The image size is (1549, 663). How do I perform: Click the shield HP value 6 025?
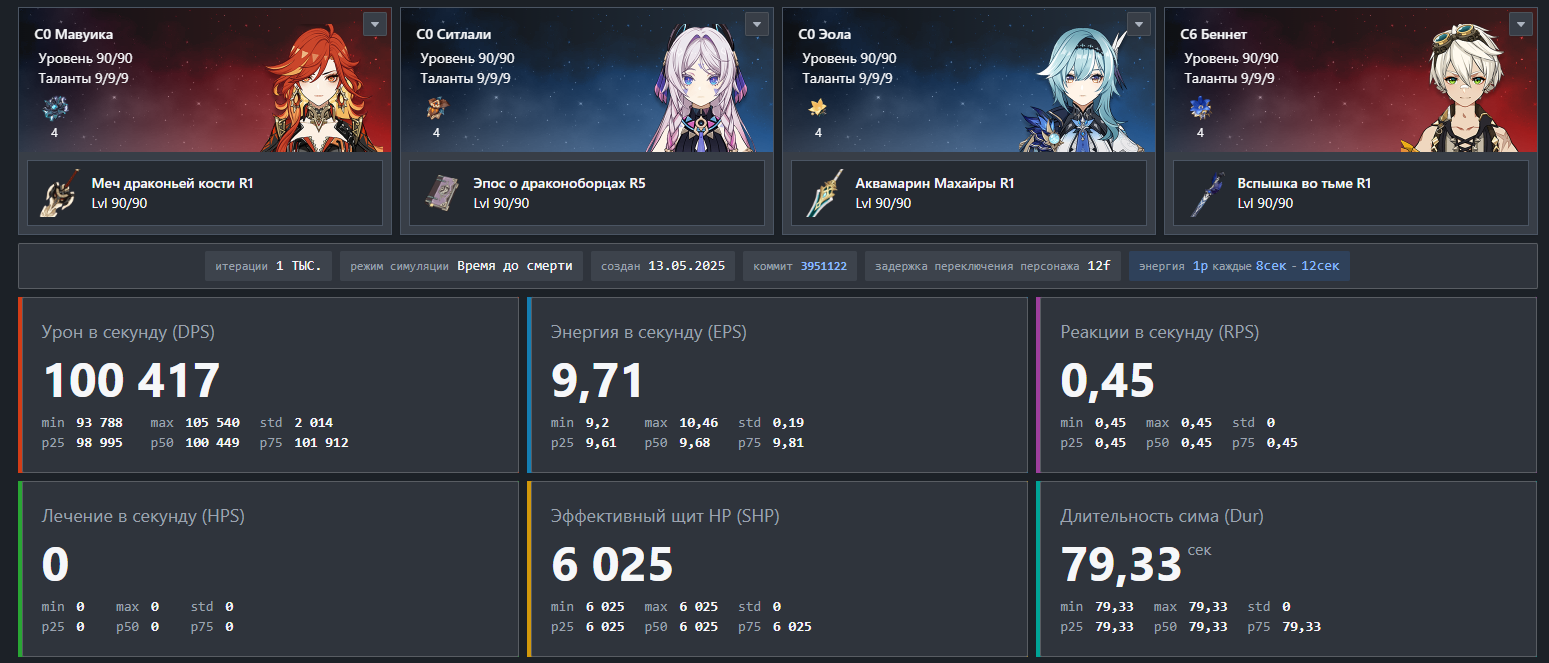coord(612,565)
